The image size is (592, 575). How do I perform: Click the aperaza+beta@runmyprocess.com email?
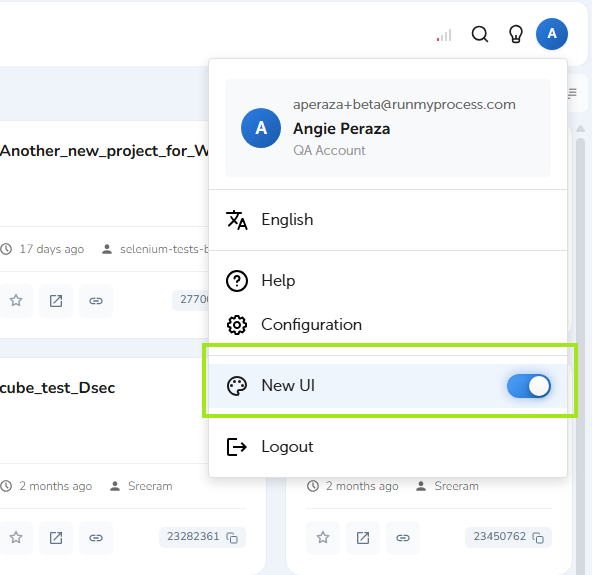tap(404, 105)
